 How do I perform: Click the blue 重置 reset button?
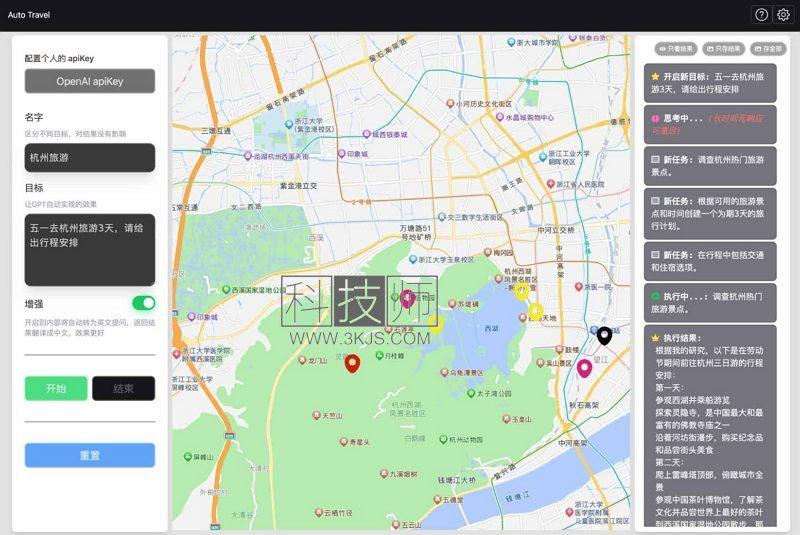[x=90, y=455]
